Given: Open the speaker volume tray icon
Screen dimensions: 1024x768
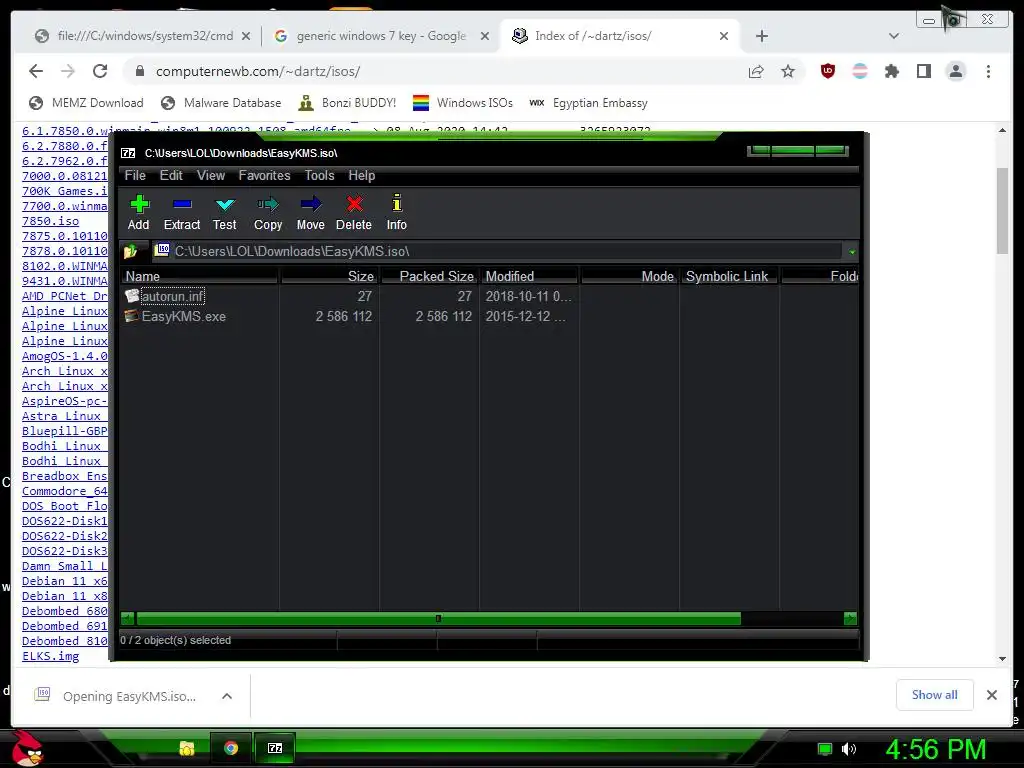Looking at the screenshot, I should pyautogui.click(x=849, y=749).
